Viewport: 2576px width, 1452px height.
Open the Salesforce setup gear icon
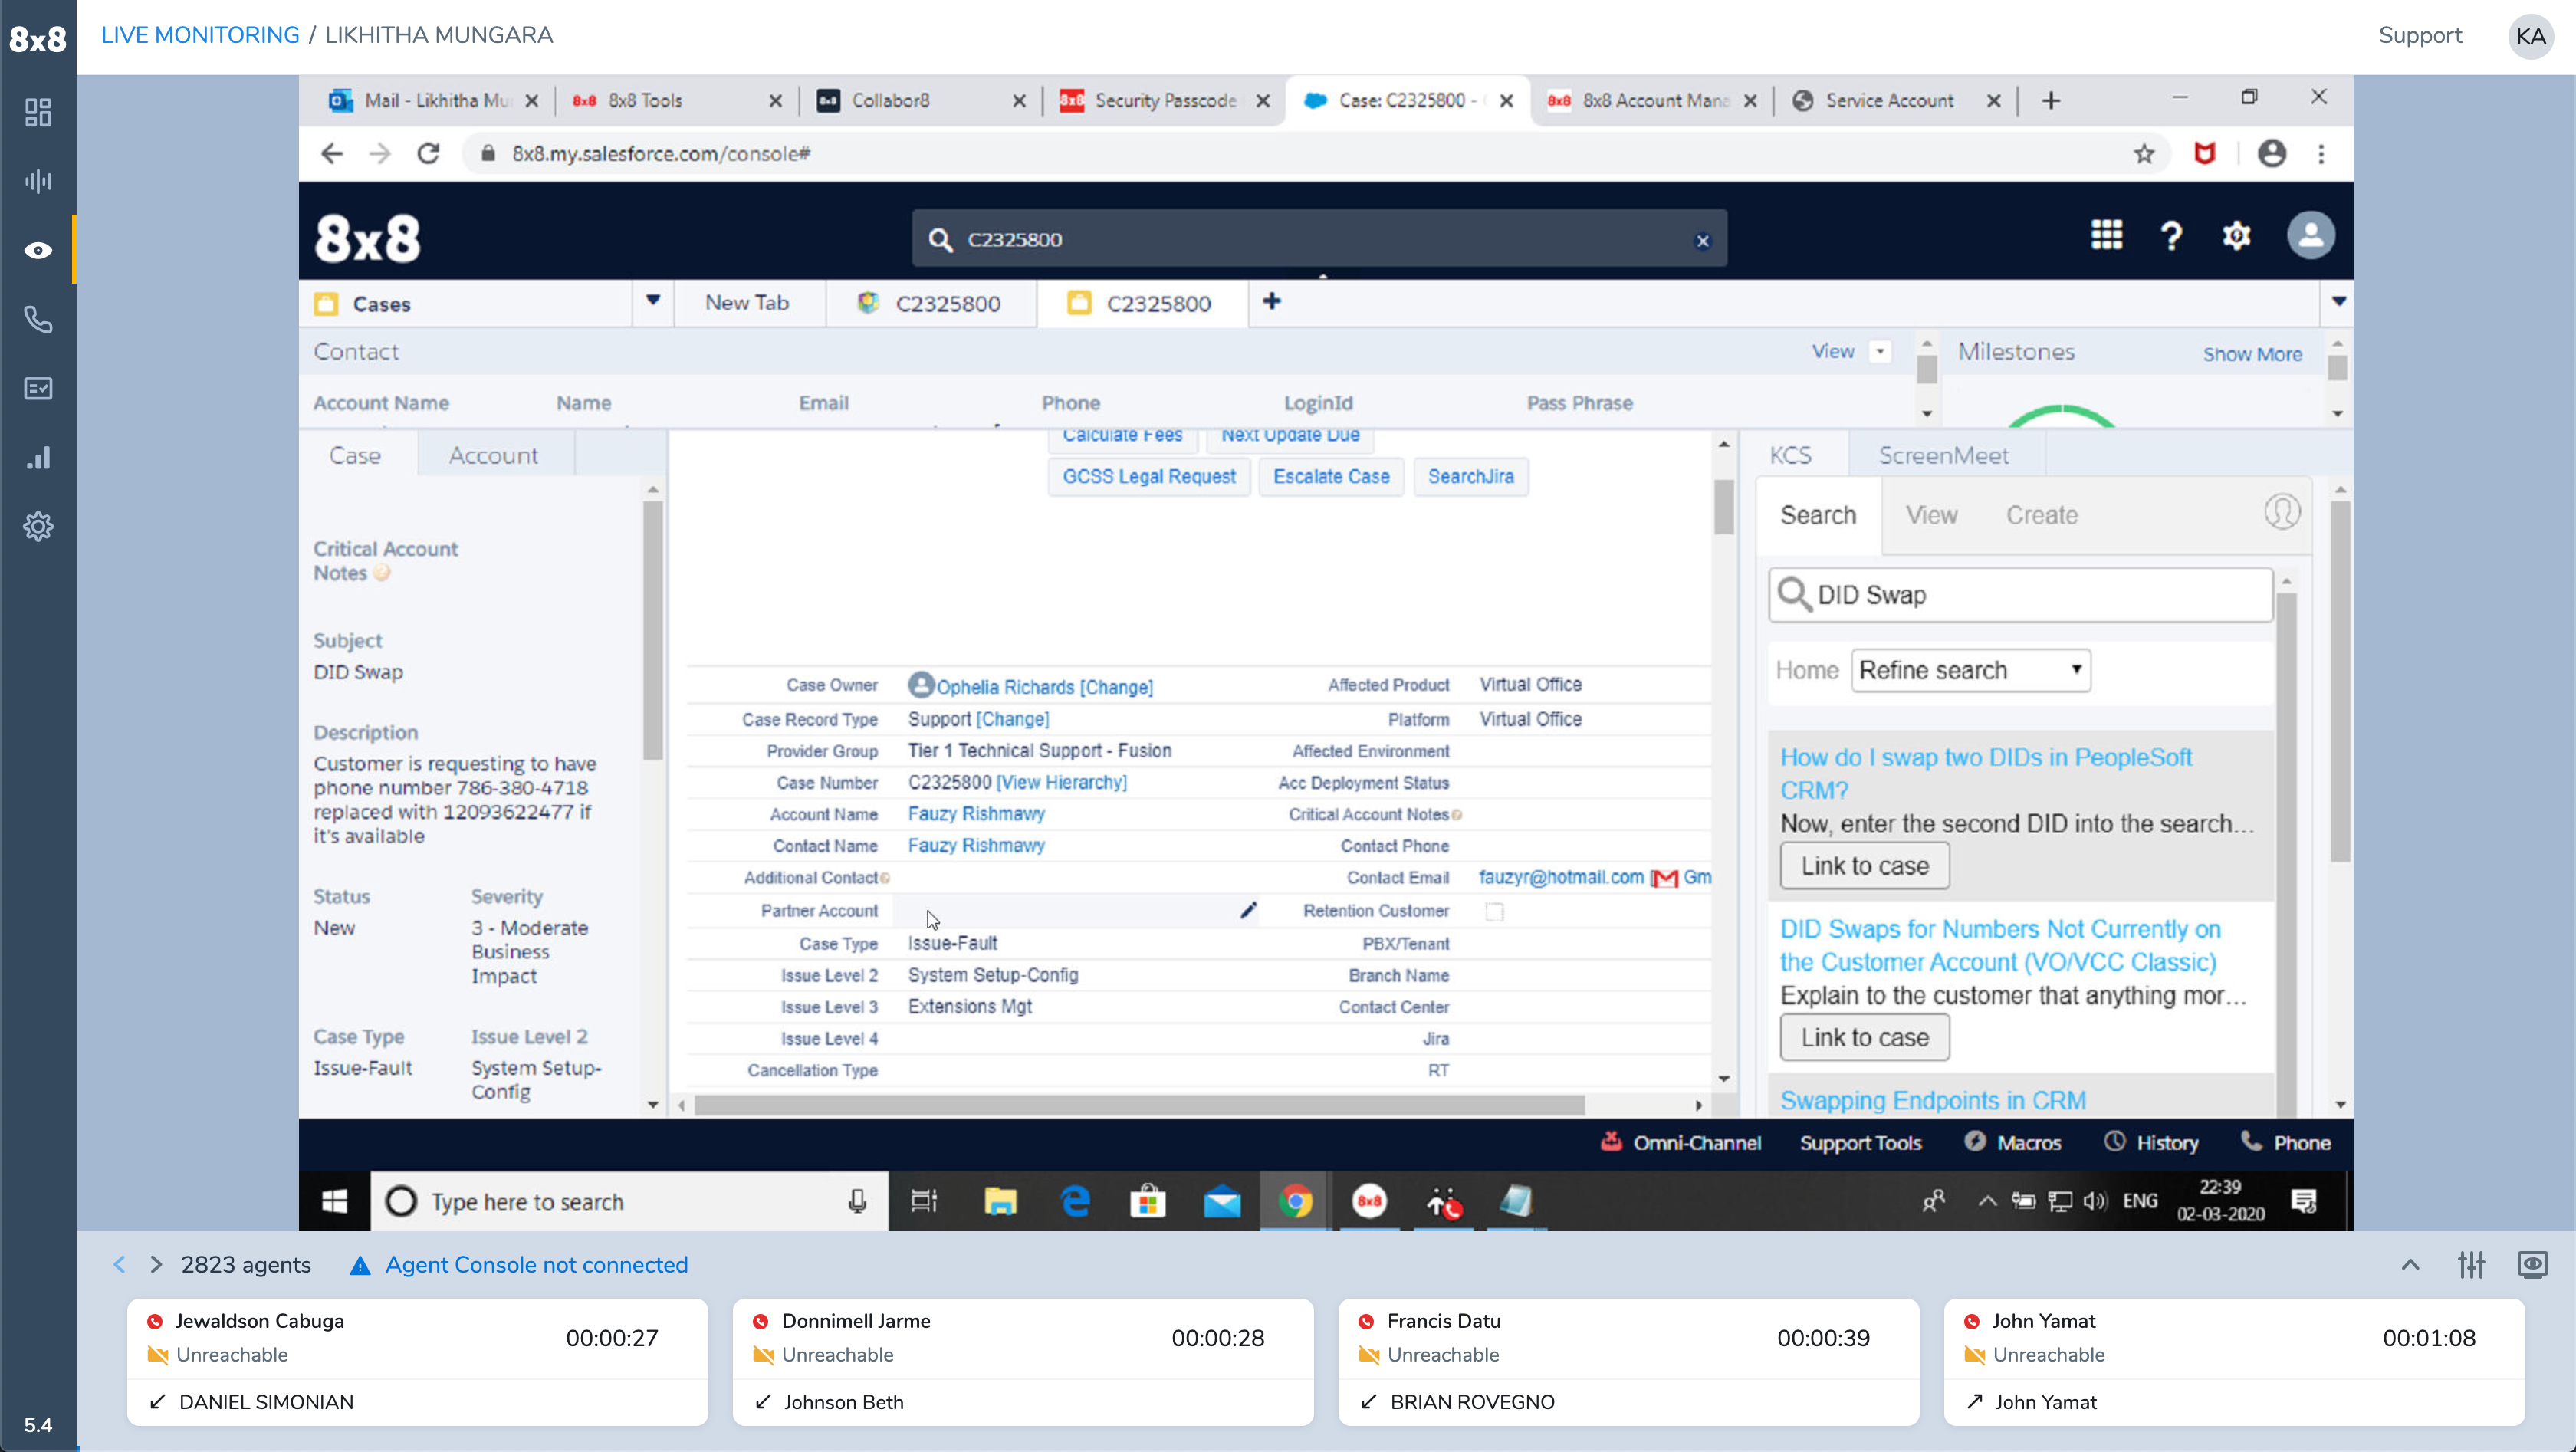2236,236
